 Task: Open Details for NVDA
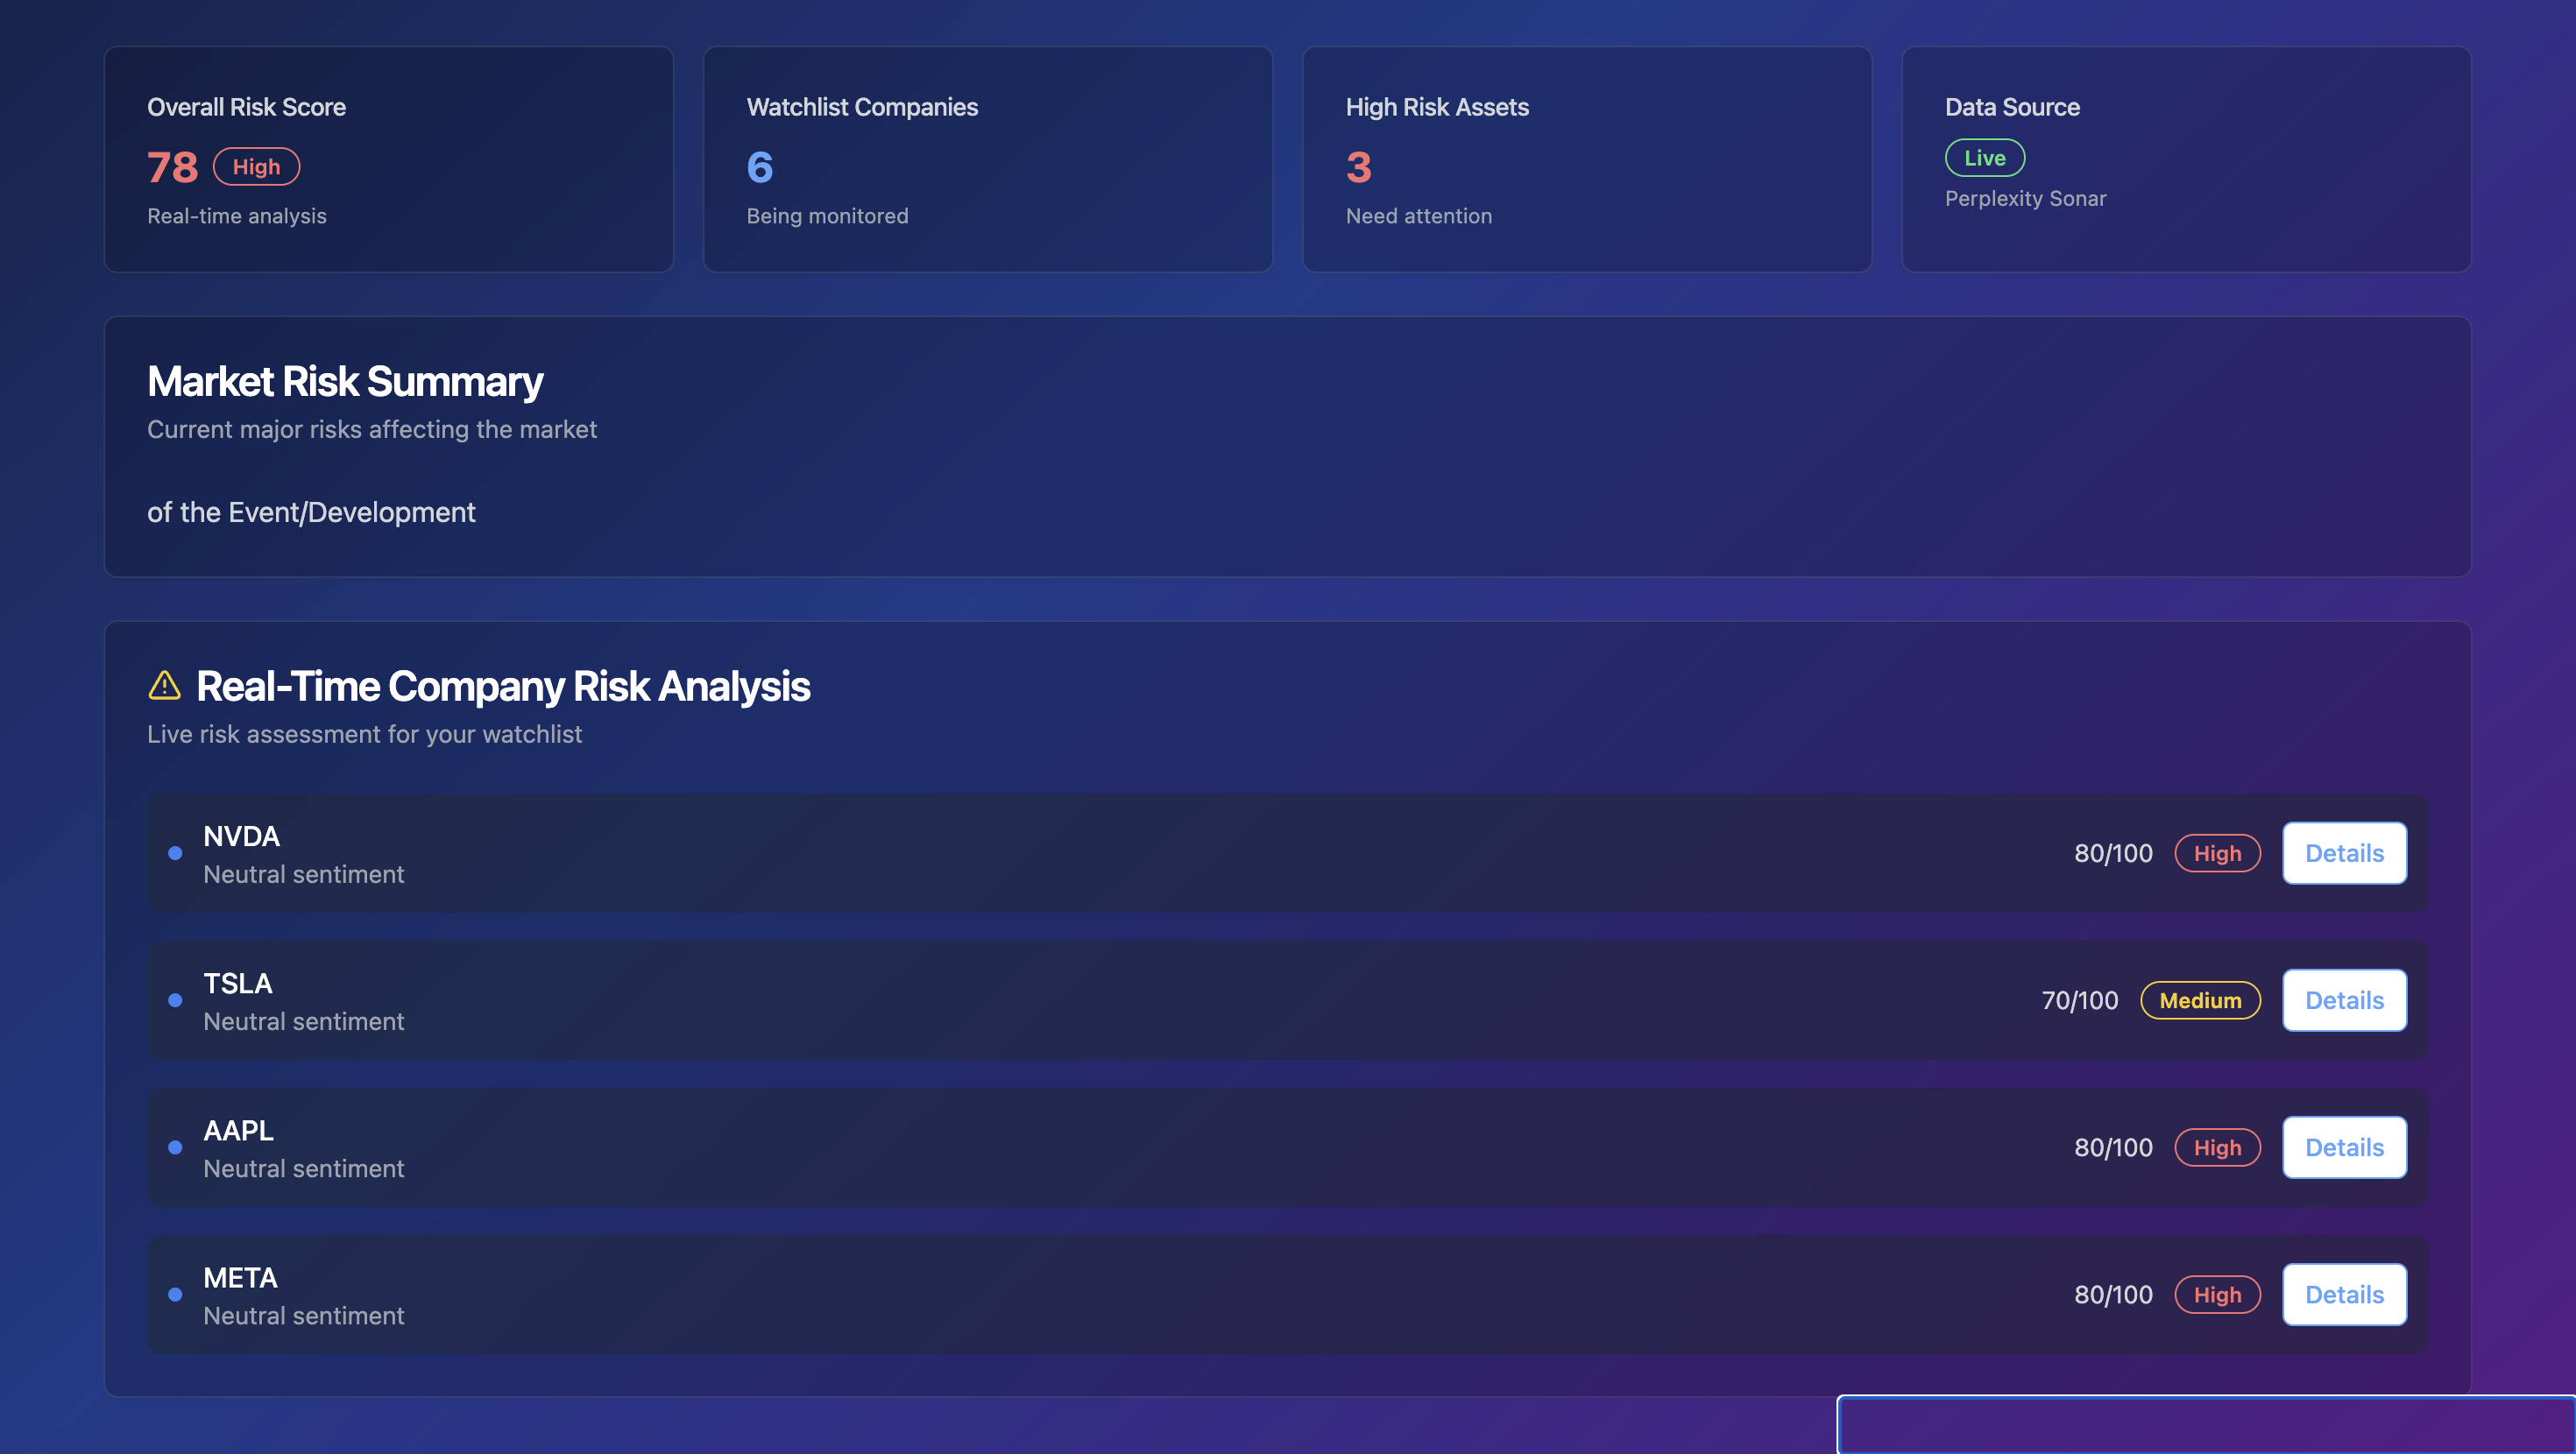click(x=2343, y=853)
